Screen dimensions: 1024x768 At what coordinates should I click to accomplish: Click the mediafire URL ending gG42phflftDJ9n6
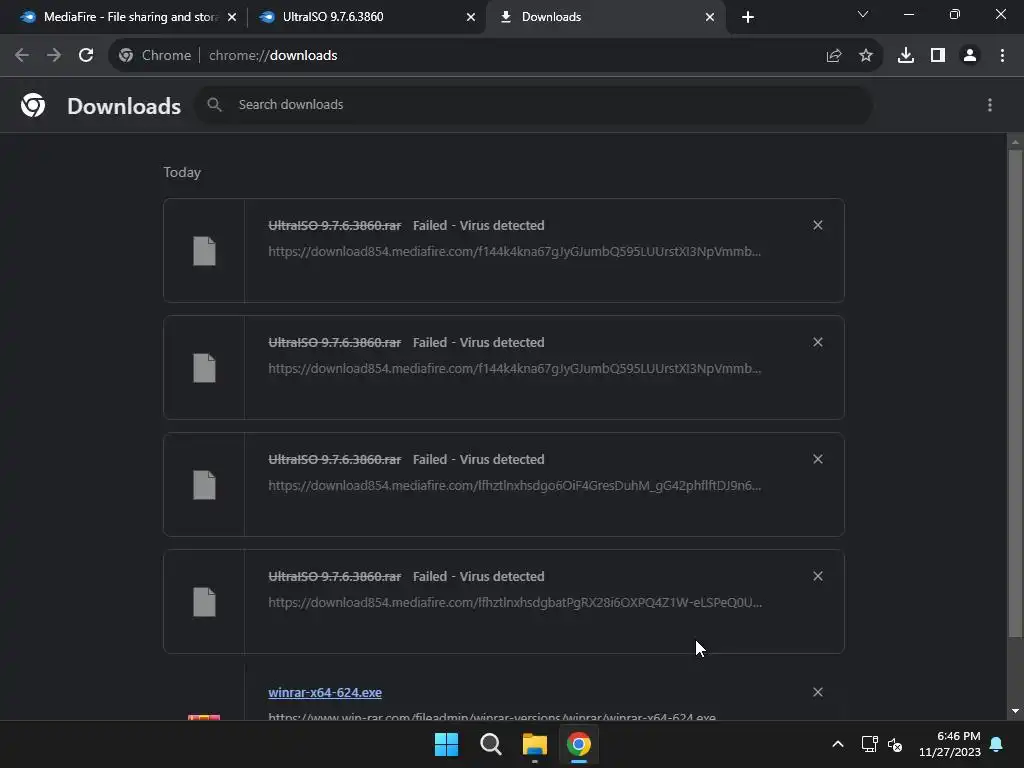[x=515, y=485]
